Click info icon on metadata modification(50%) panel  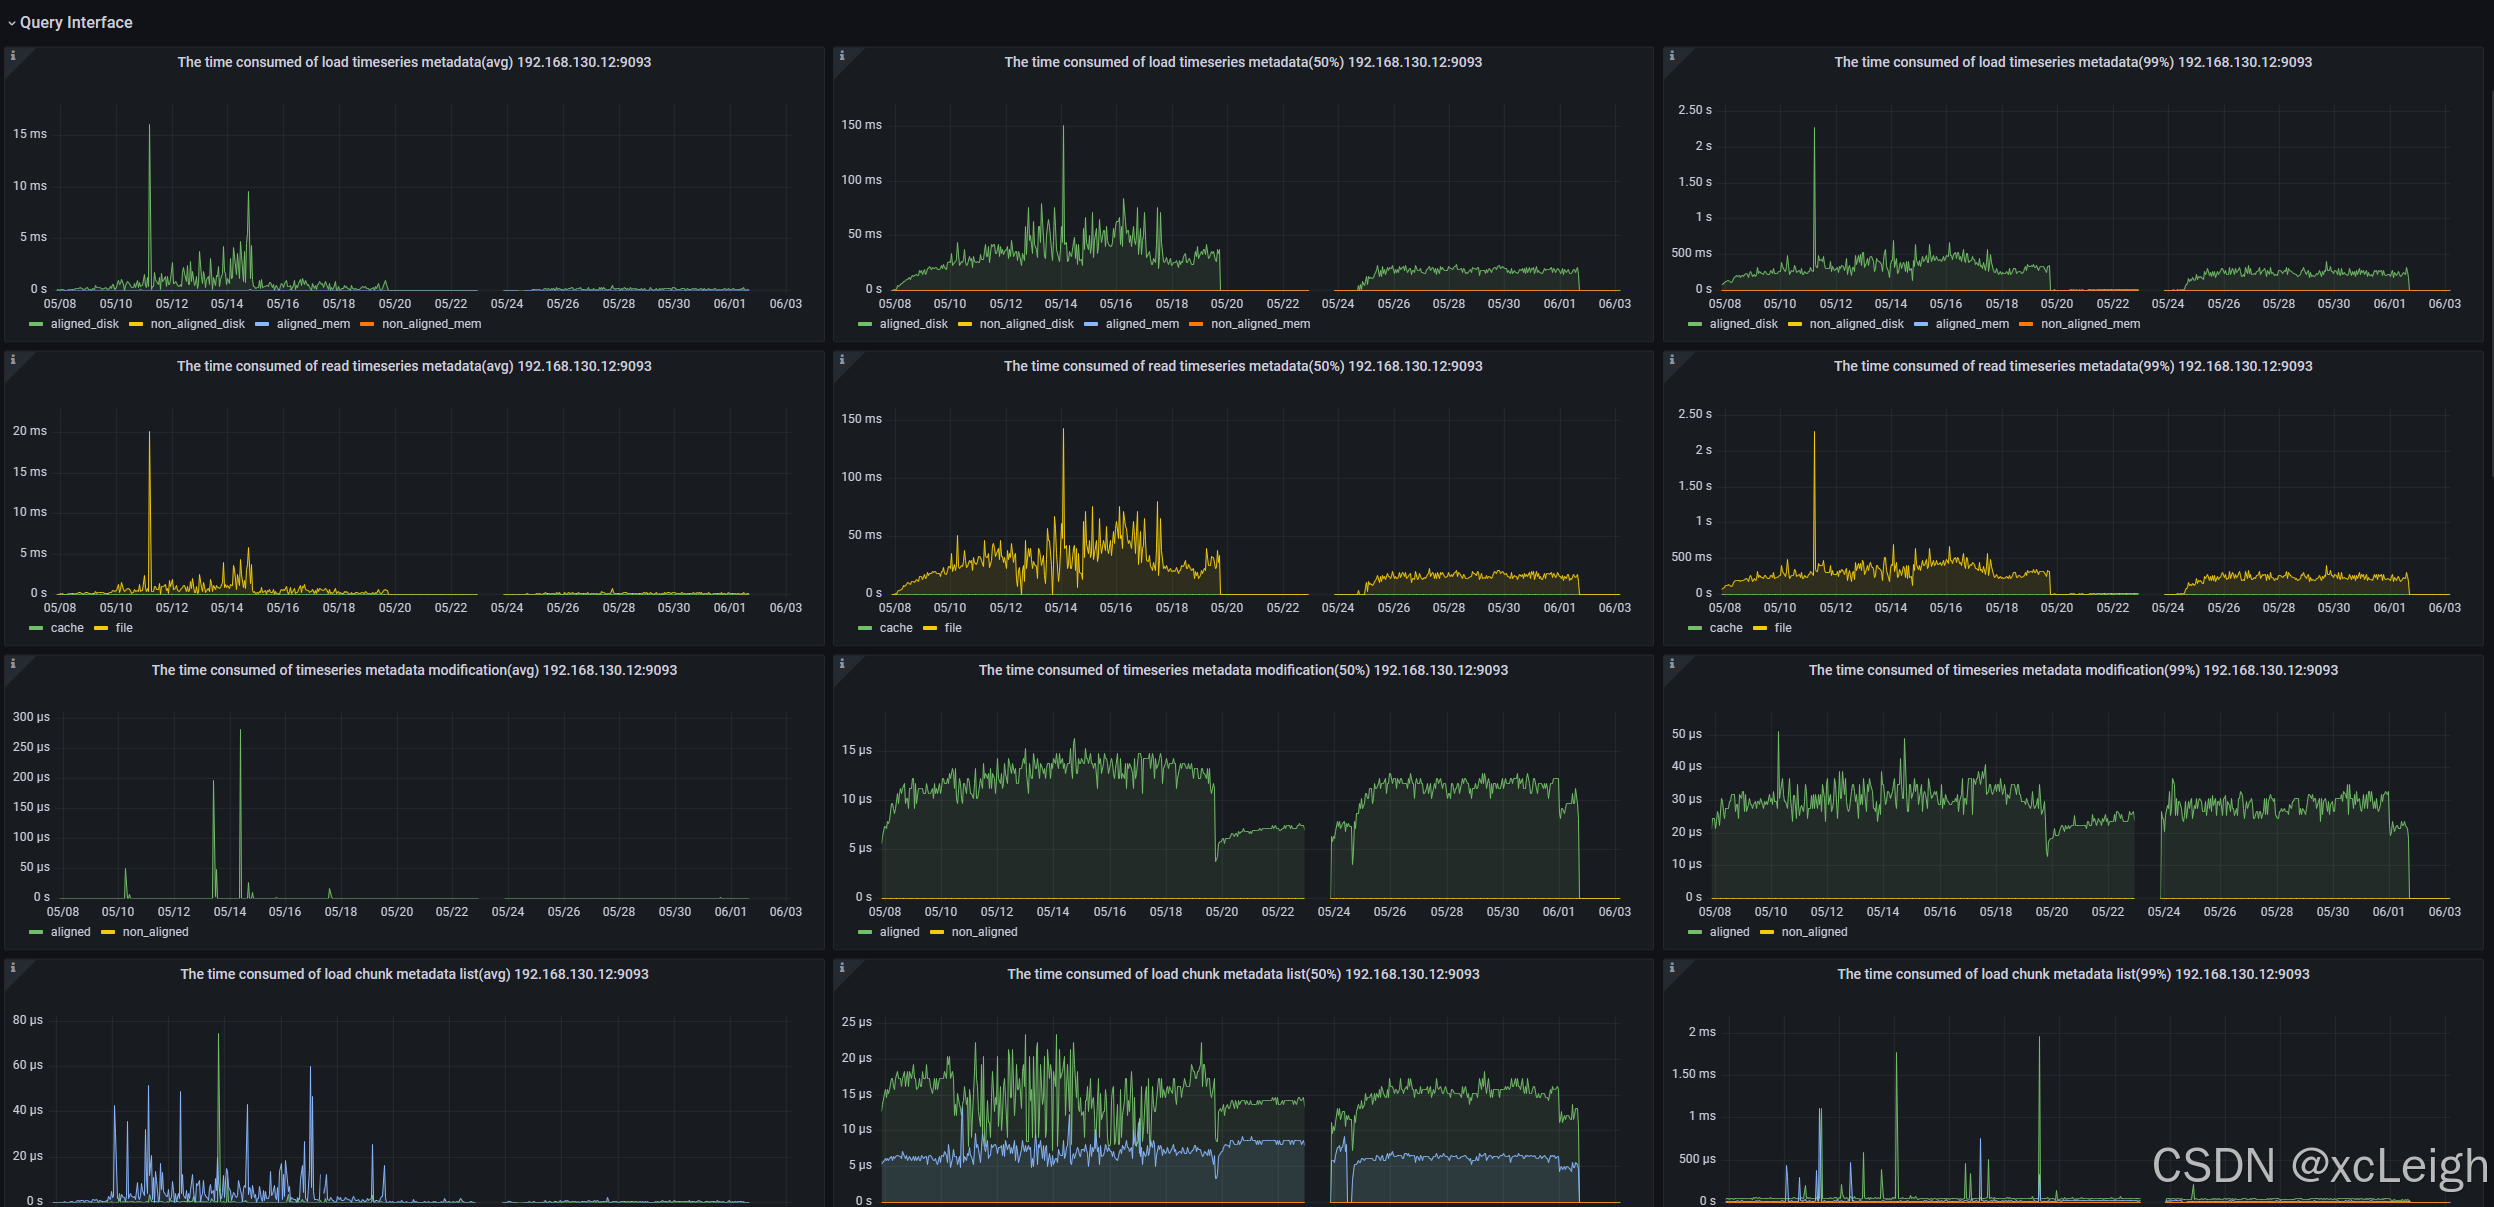[x=842, y=664]
